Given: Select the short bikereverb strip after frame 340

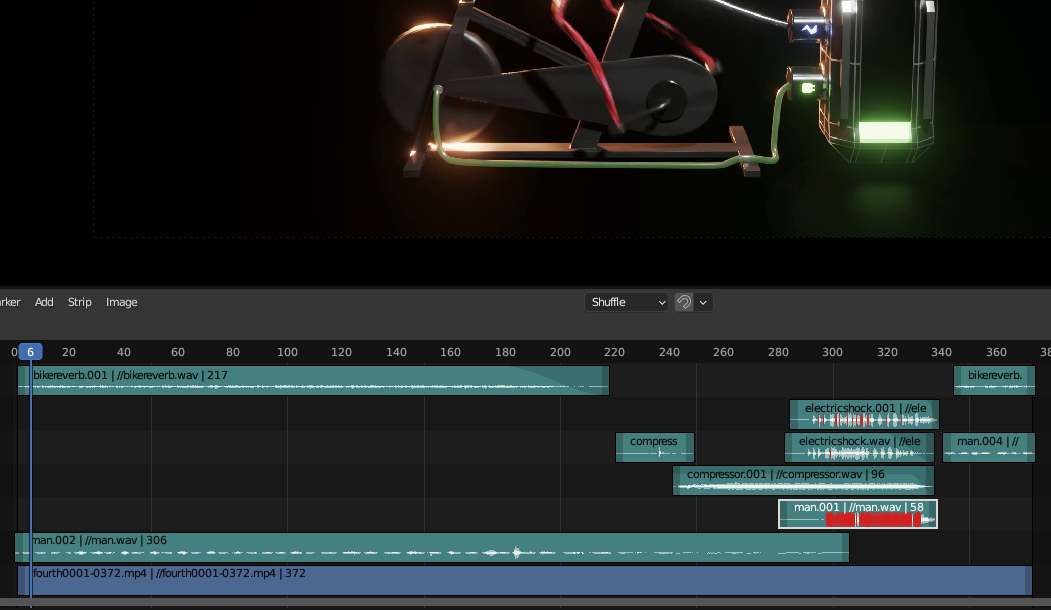Looking at the screenshot, I should click(994, 380).
